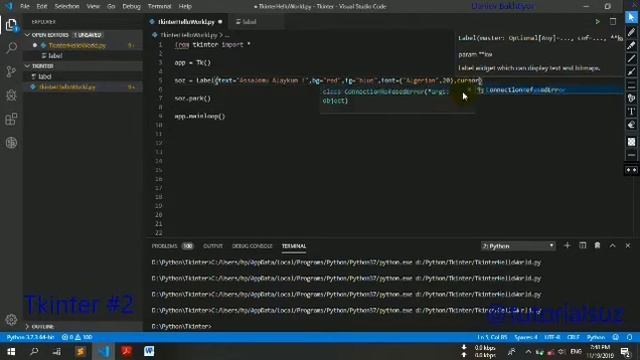Open the label file under Open Editors
Image resolution: width=640 pixels, height=360 pixels.
pyautogui.click(x=83, y=56)
